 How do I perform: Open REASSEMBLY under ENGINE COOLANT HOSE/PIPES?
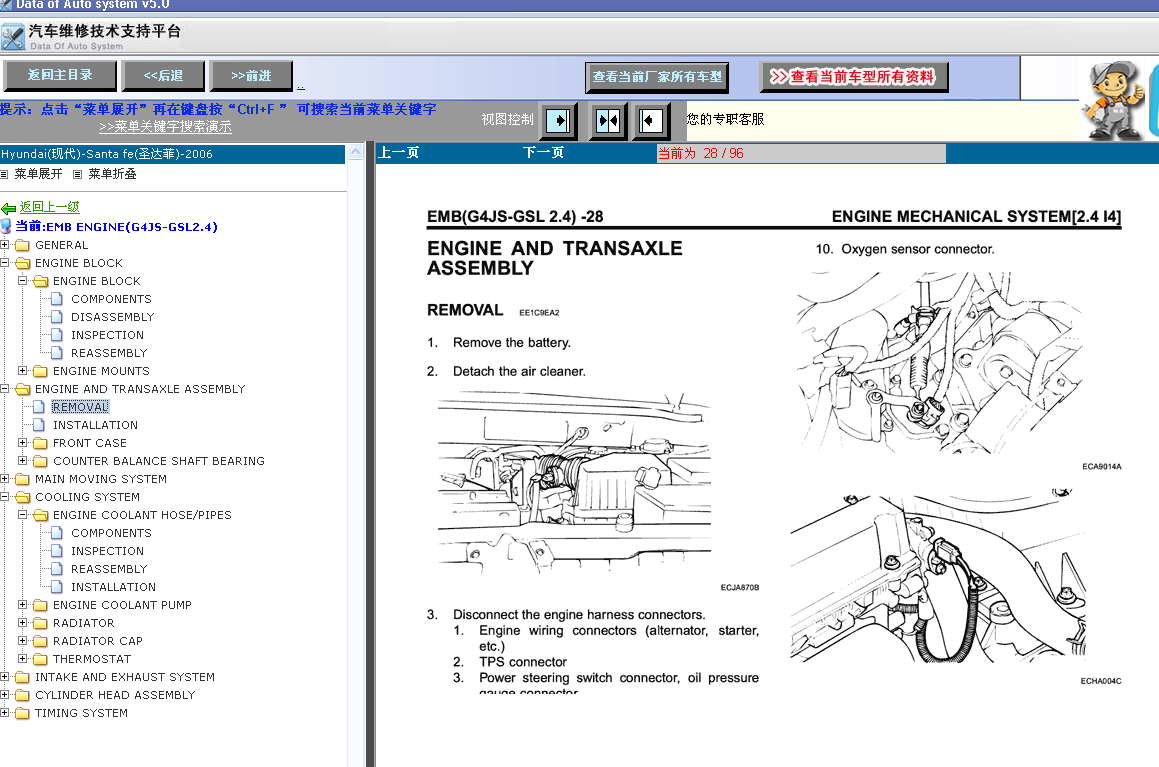pos(109,569)
